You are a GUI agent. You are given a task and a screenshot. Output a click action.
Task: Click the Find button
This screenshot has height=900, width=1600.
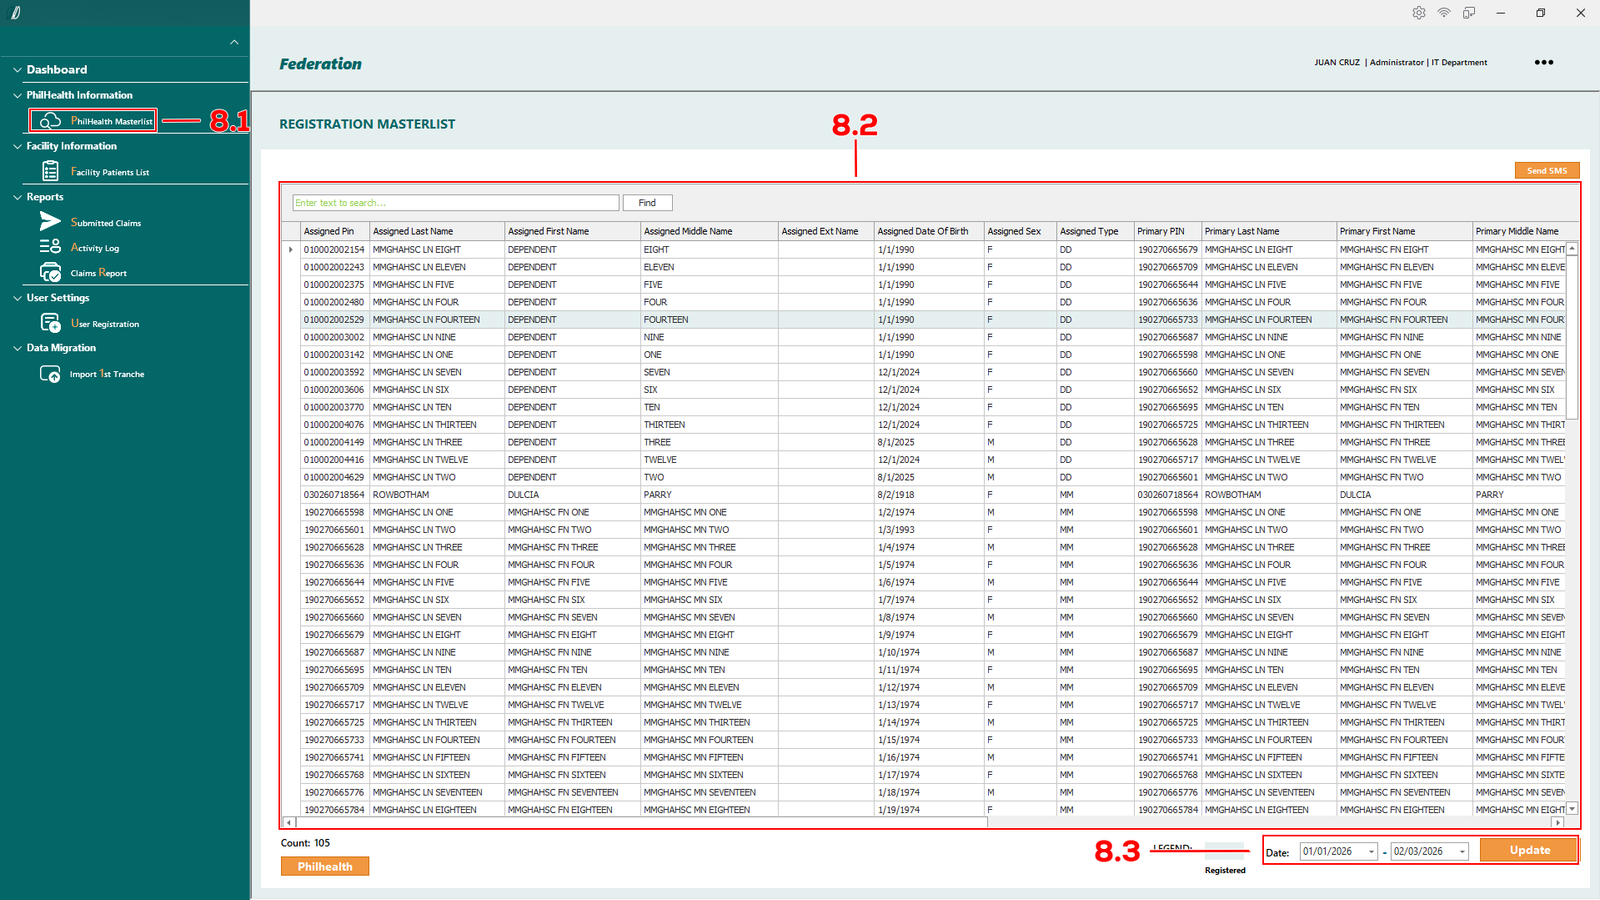coord(647,203)
